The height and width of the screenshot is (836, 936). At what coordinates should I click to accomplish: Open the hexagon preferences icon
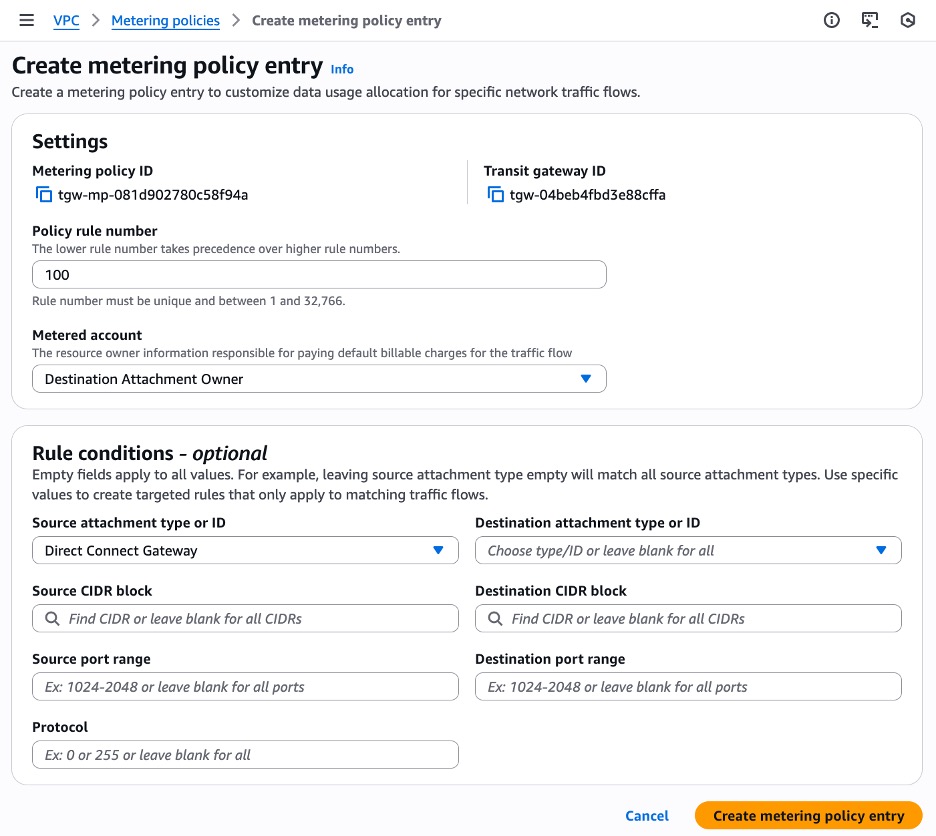tap(908, 20)
